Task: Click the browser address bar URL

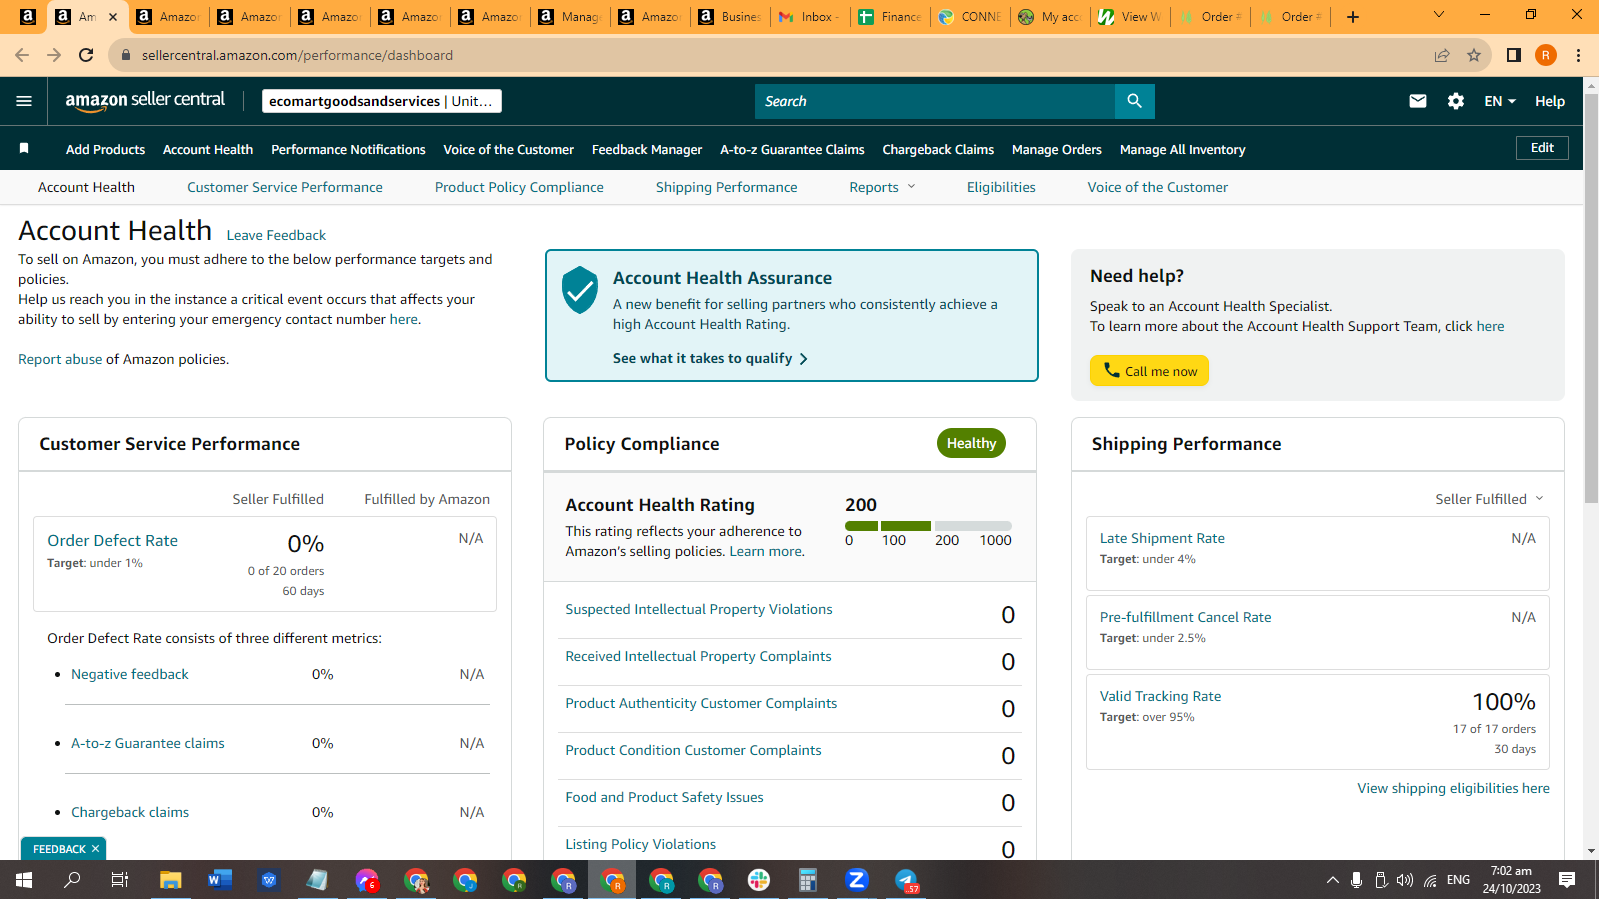Action: (x=297, y=55)
